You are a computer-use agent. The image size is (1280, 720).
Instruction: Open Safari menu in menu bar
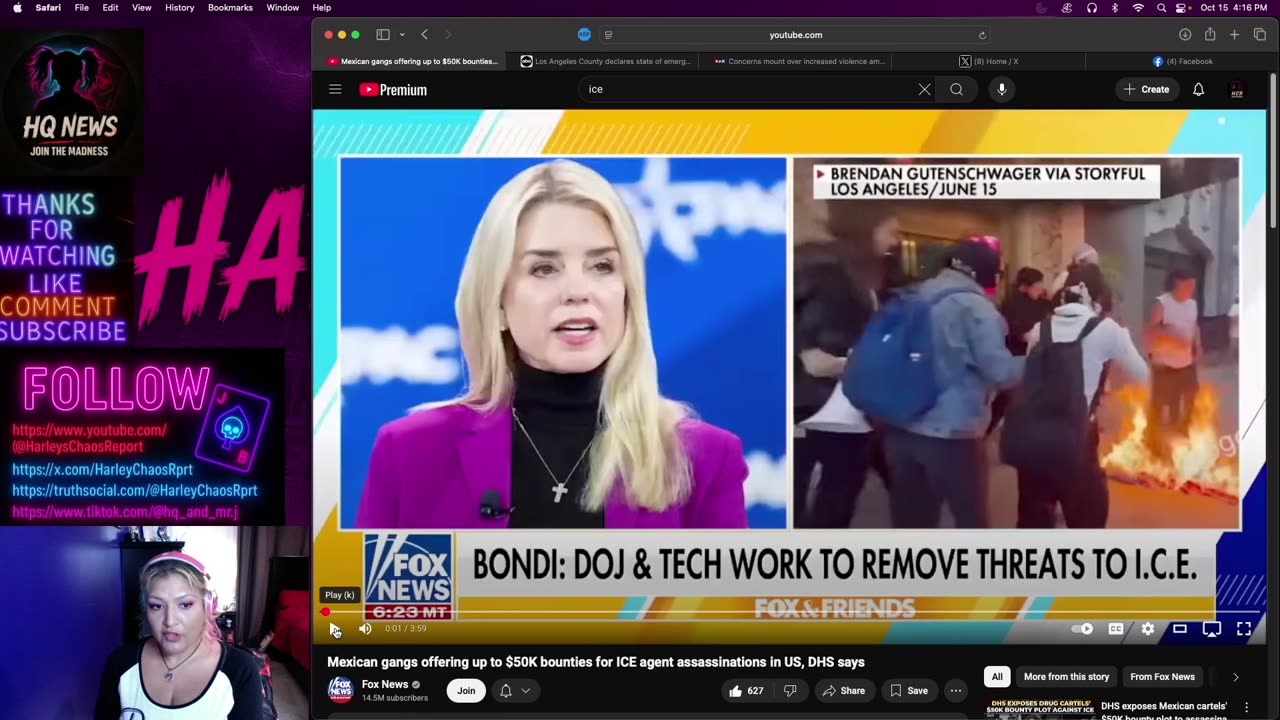pos(48,7)
